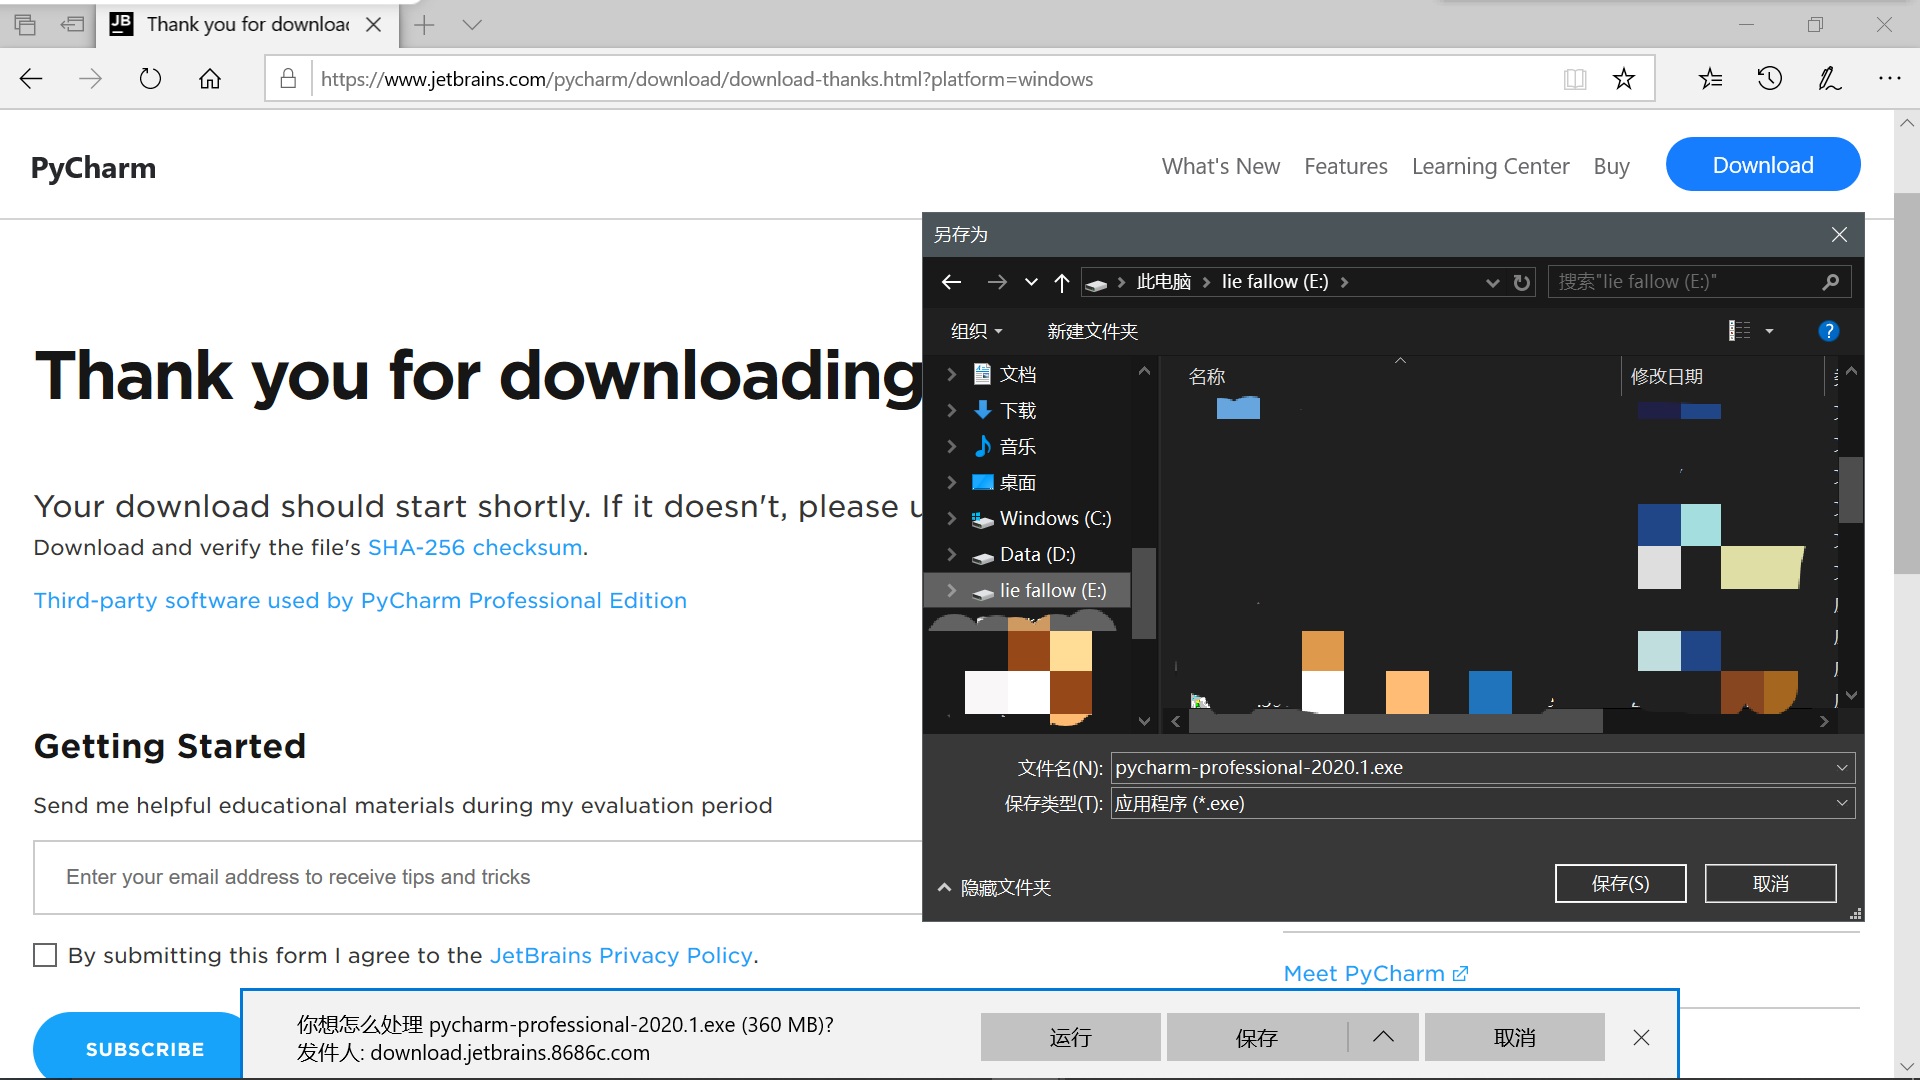Click the SHA-256 checksum link
Screen dimensions: 1920x1080
(x=475, y=548)
